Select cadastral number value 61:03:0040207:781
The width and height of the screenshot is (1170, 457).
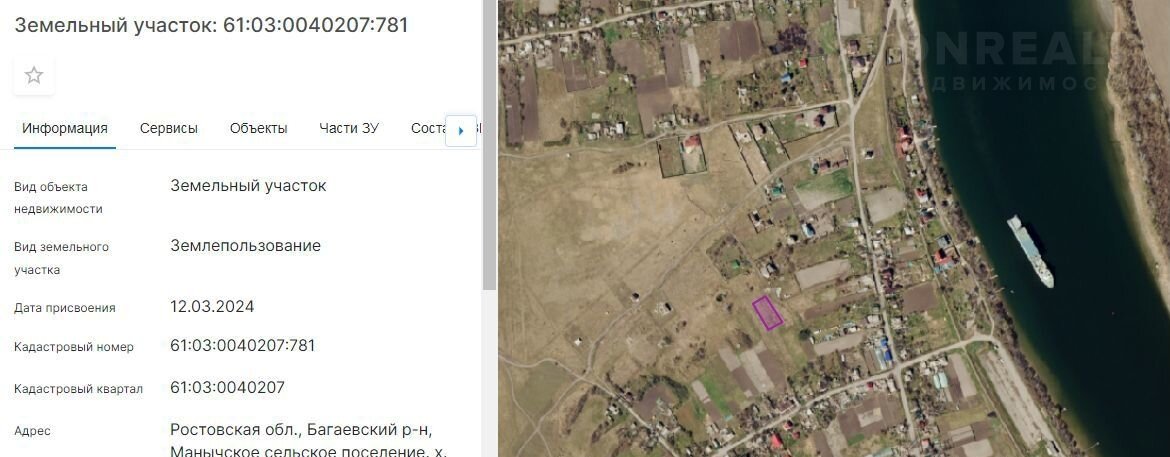pyautogui.click(x=243, y=346)
